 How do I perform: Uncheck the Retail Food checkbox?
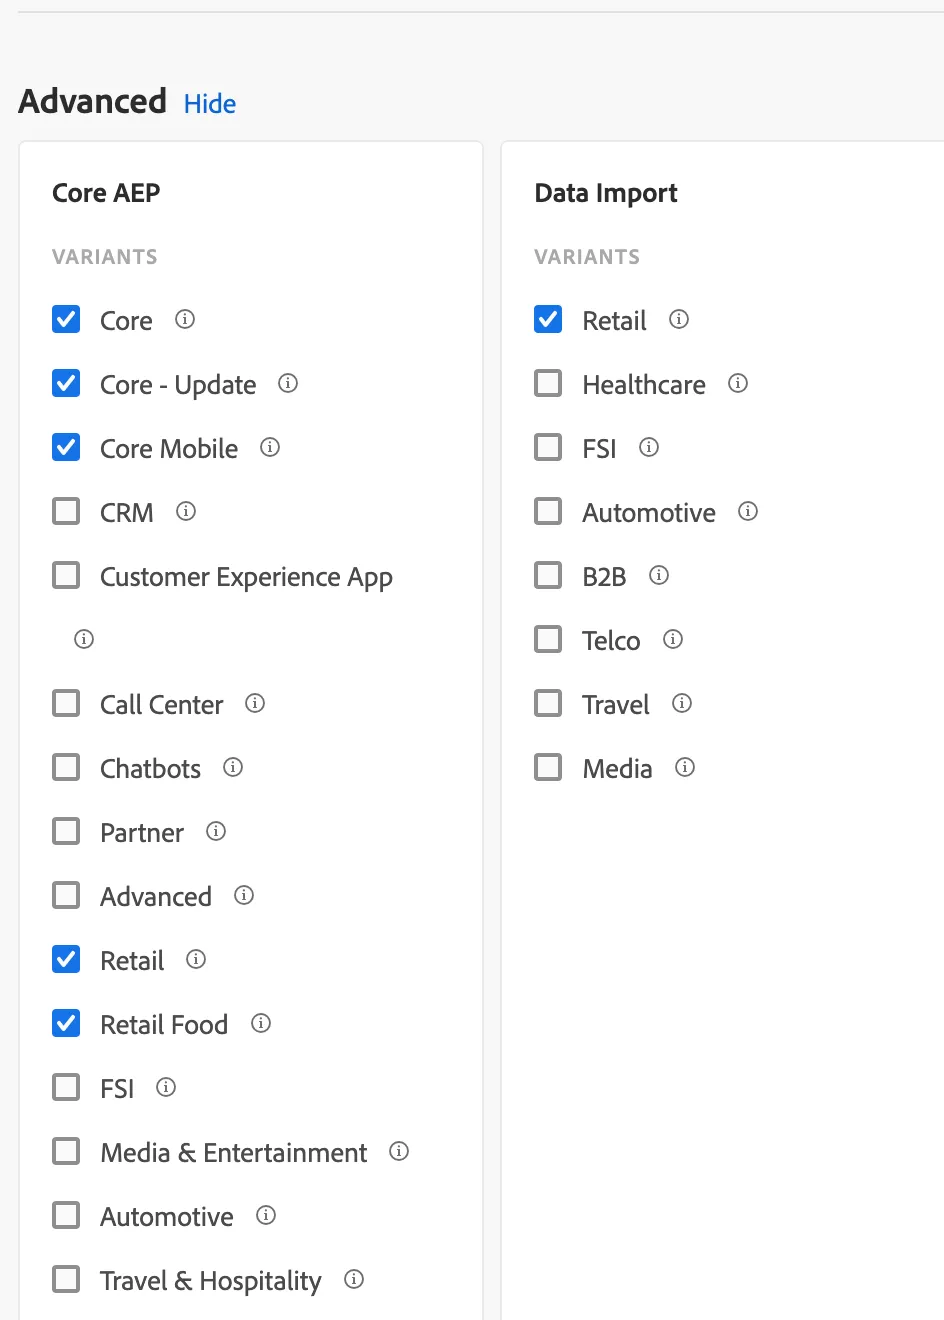point(66,1023)
